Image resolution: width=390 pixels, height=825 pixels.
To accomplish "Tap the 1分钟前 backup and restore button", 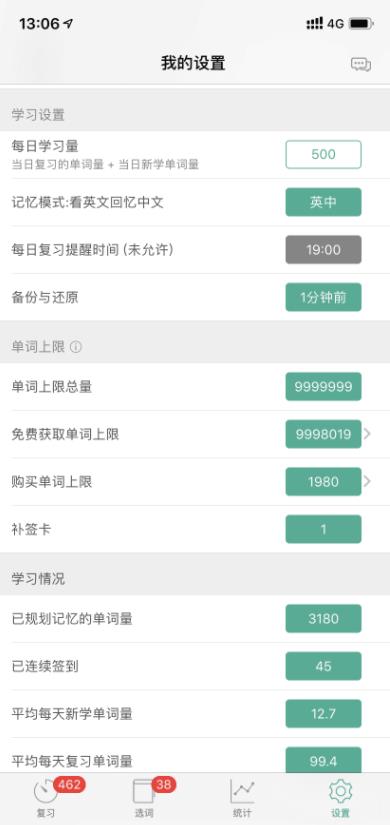I will [x=323, y=297].
